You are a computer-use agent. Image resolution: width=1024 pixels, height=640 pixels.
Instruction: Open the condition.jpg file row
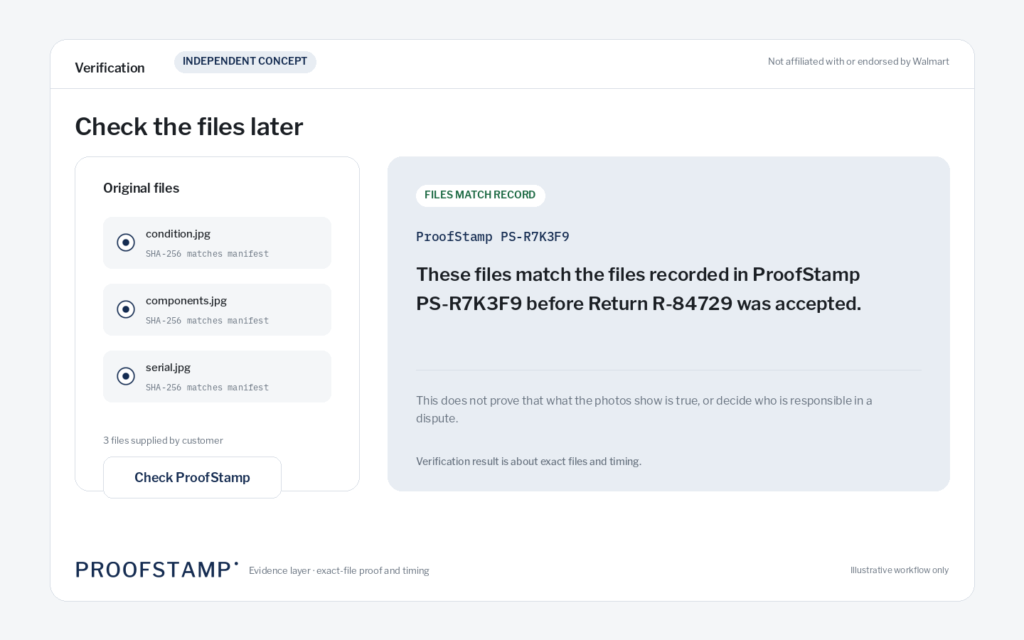(x=217, y=243)
